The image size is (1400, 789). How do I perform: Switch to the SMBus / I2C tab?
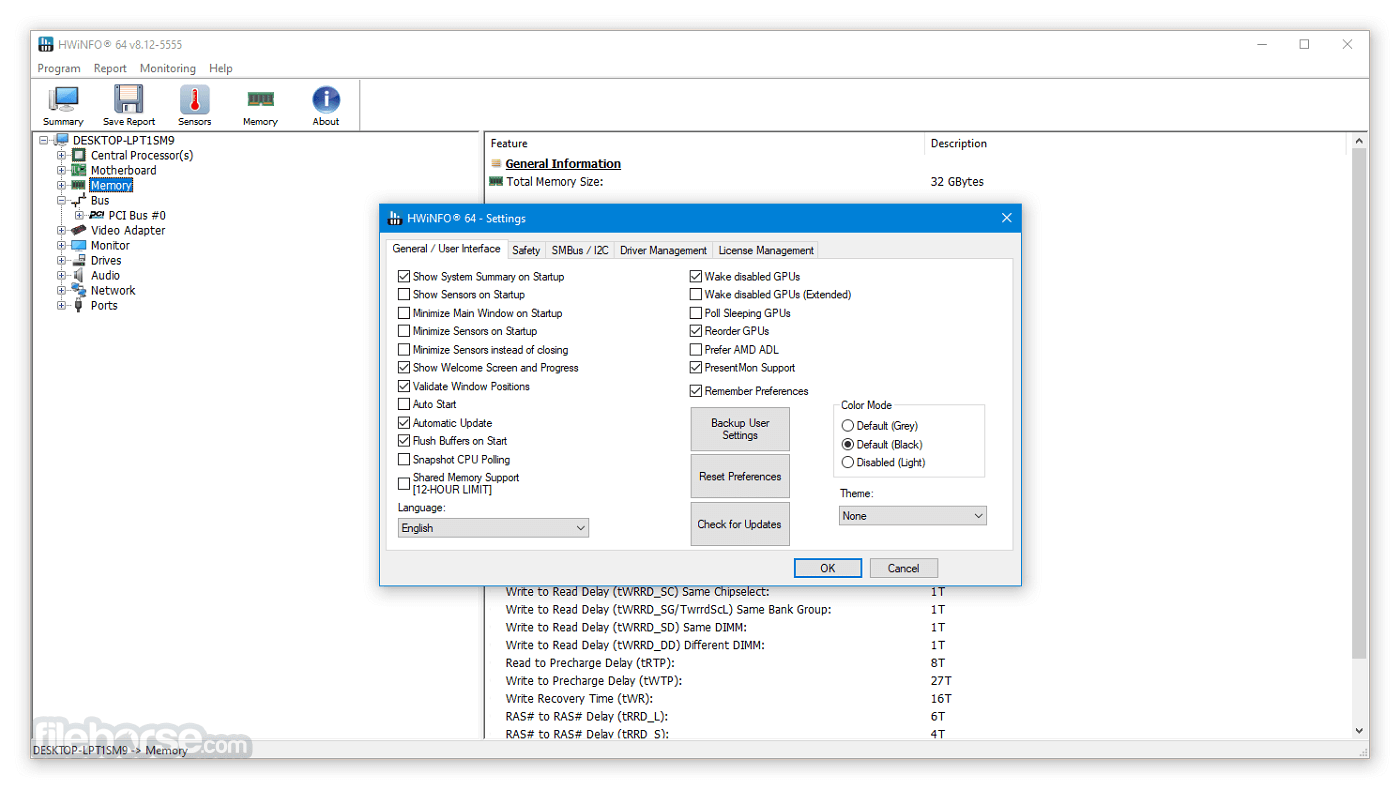click(x=580, y=250)
